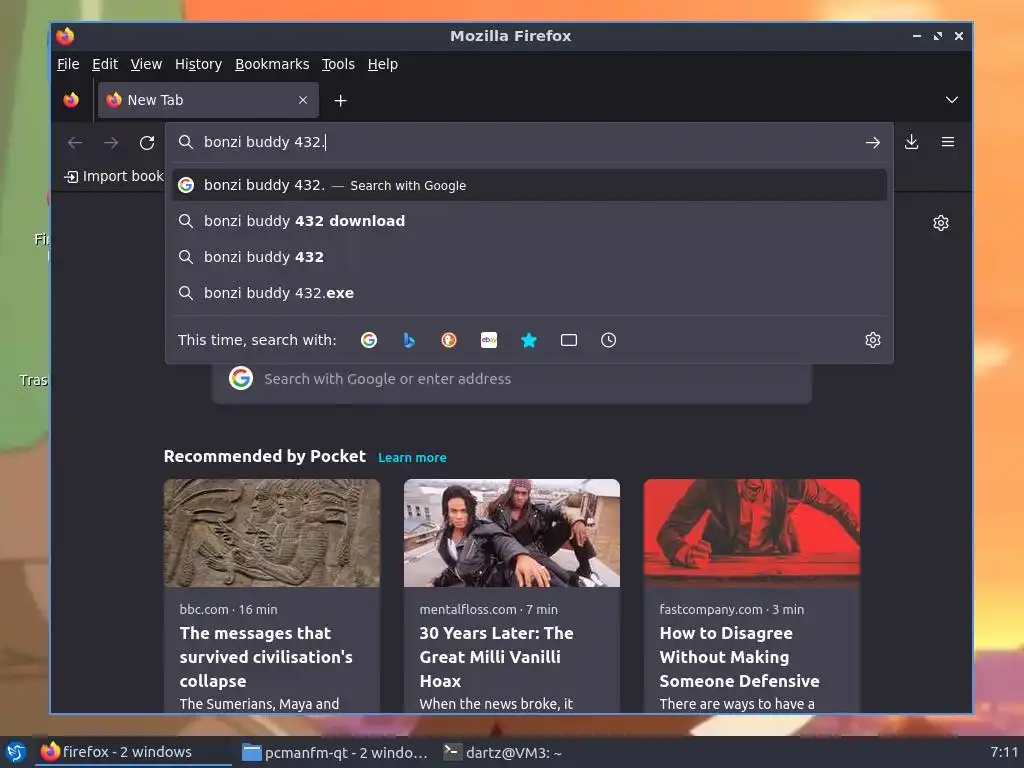Open 'How to Disagree Without Making Someone Defensive'
The image size is (1024, 768).
(739, 657)
